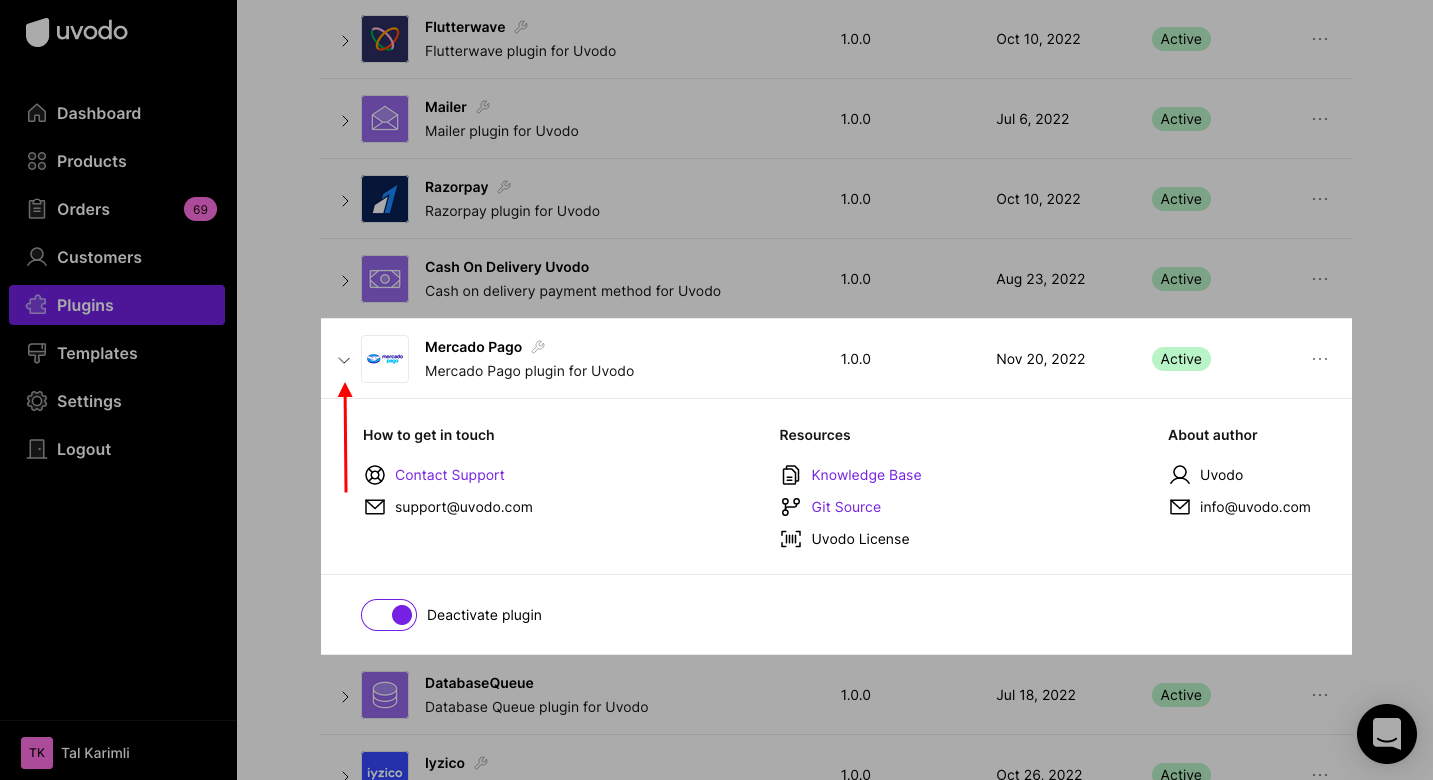Click the support@uvodo.com email address
Image resolution: width=1433 pixels, height=780 pixels.
pos(464,507)
